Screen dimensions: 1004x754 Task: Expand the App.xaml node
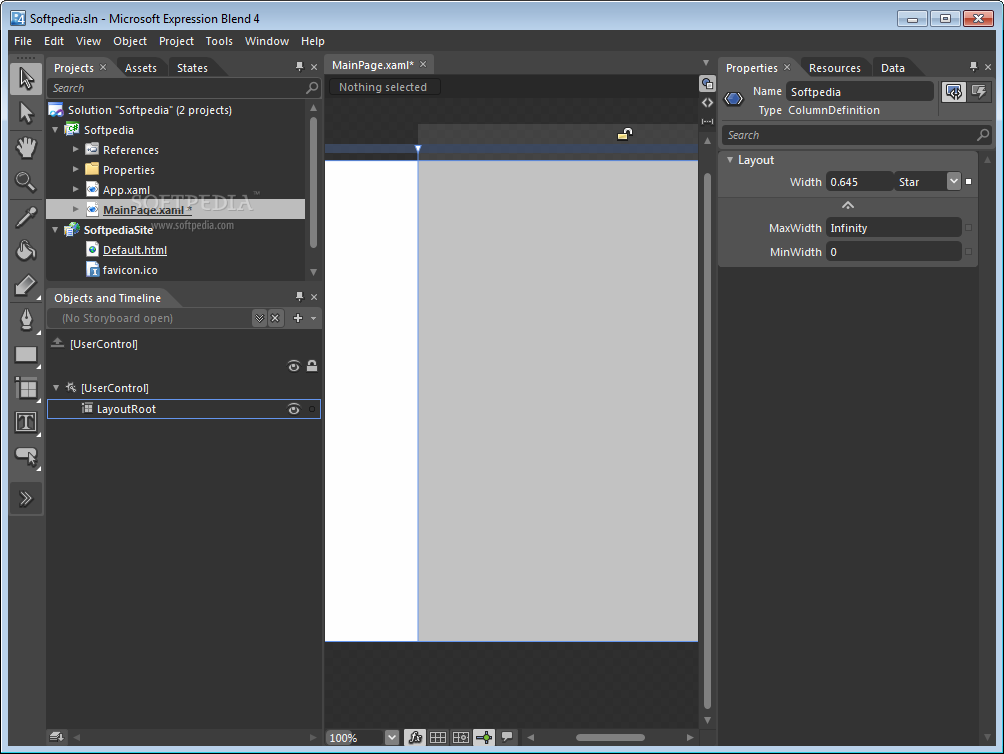coord(76,189)
